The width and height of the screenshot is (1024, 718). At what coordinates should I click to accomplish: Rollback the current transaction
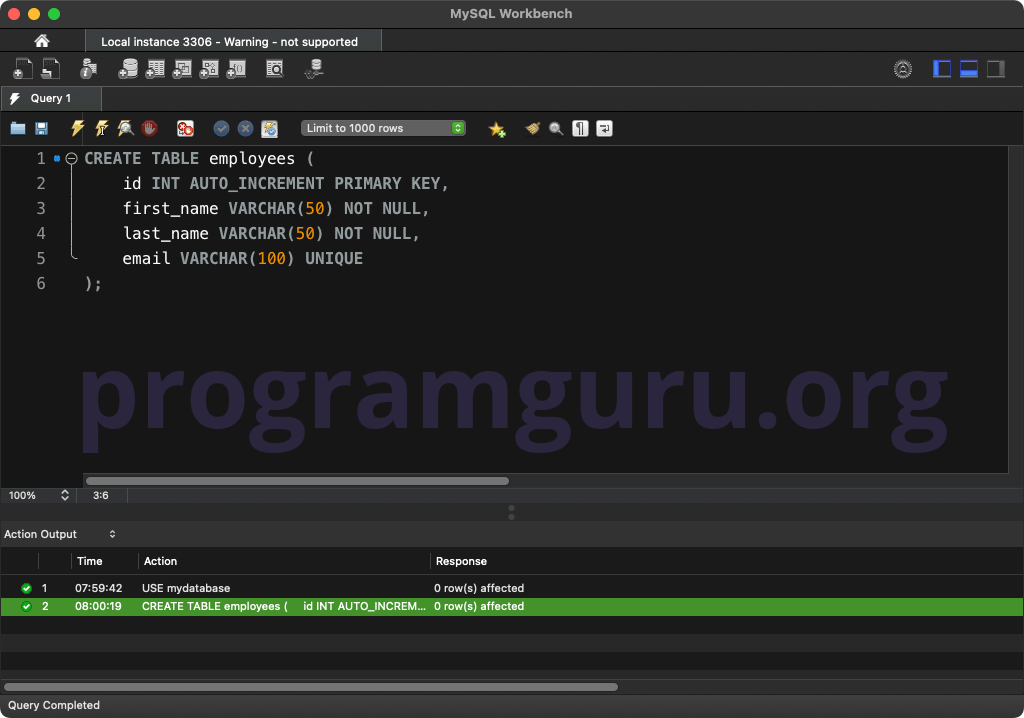[x=246, y=128]
